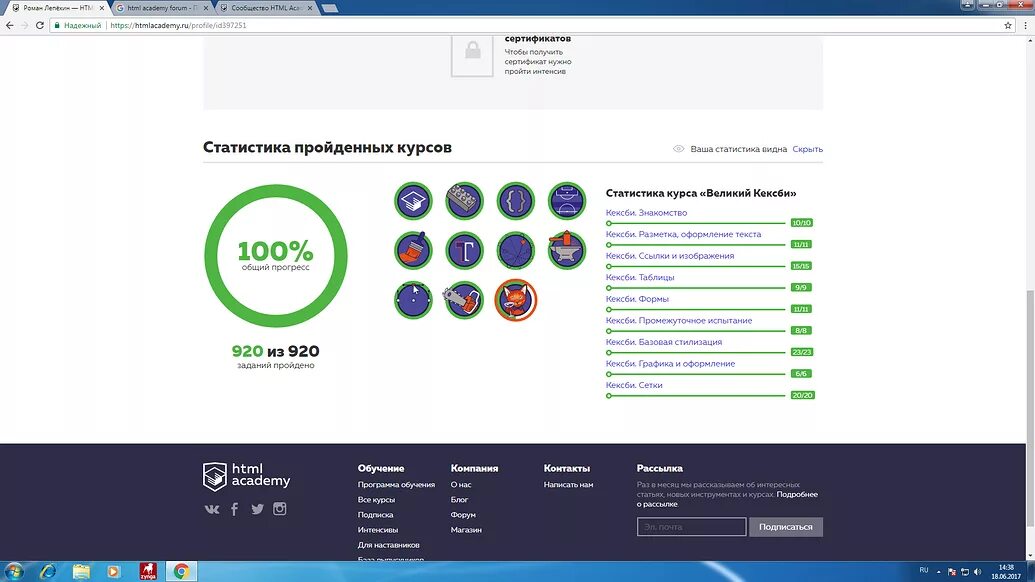The height and width of the screenshot is (582, 1035).
Task: Open Блог footer link
Action: [459, 500]
